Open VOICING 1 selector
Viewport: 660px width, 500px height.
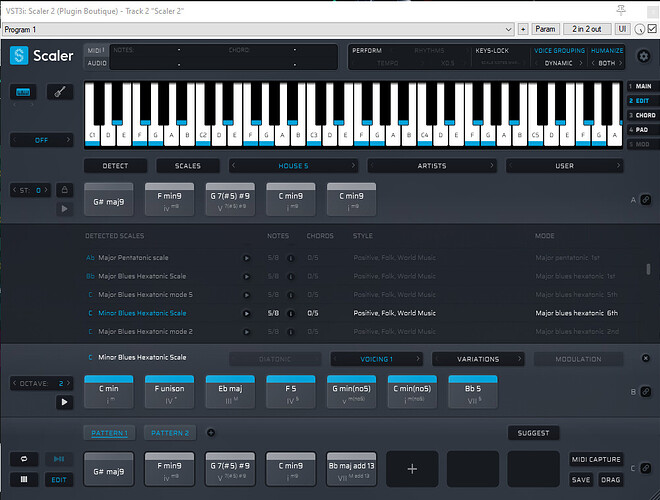[x=376, y=359]
